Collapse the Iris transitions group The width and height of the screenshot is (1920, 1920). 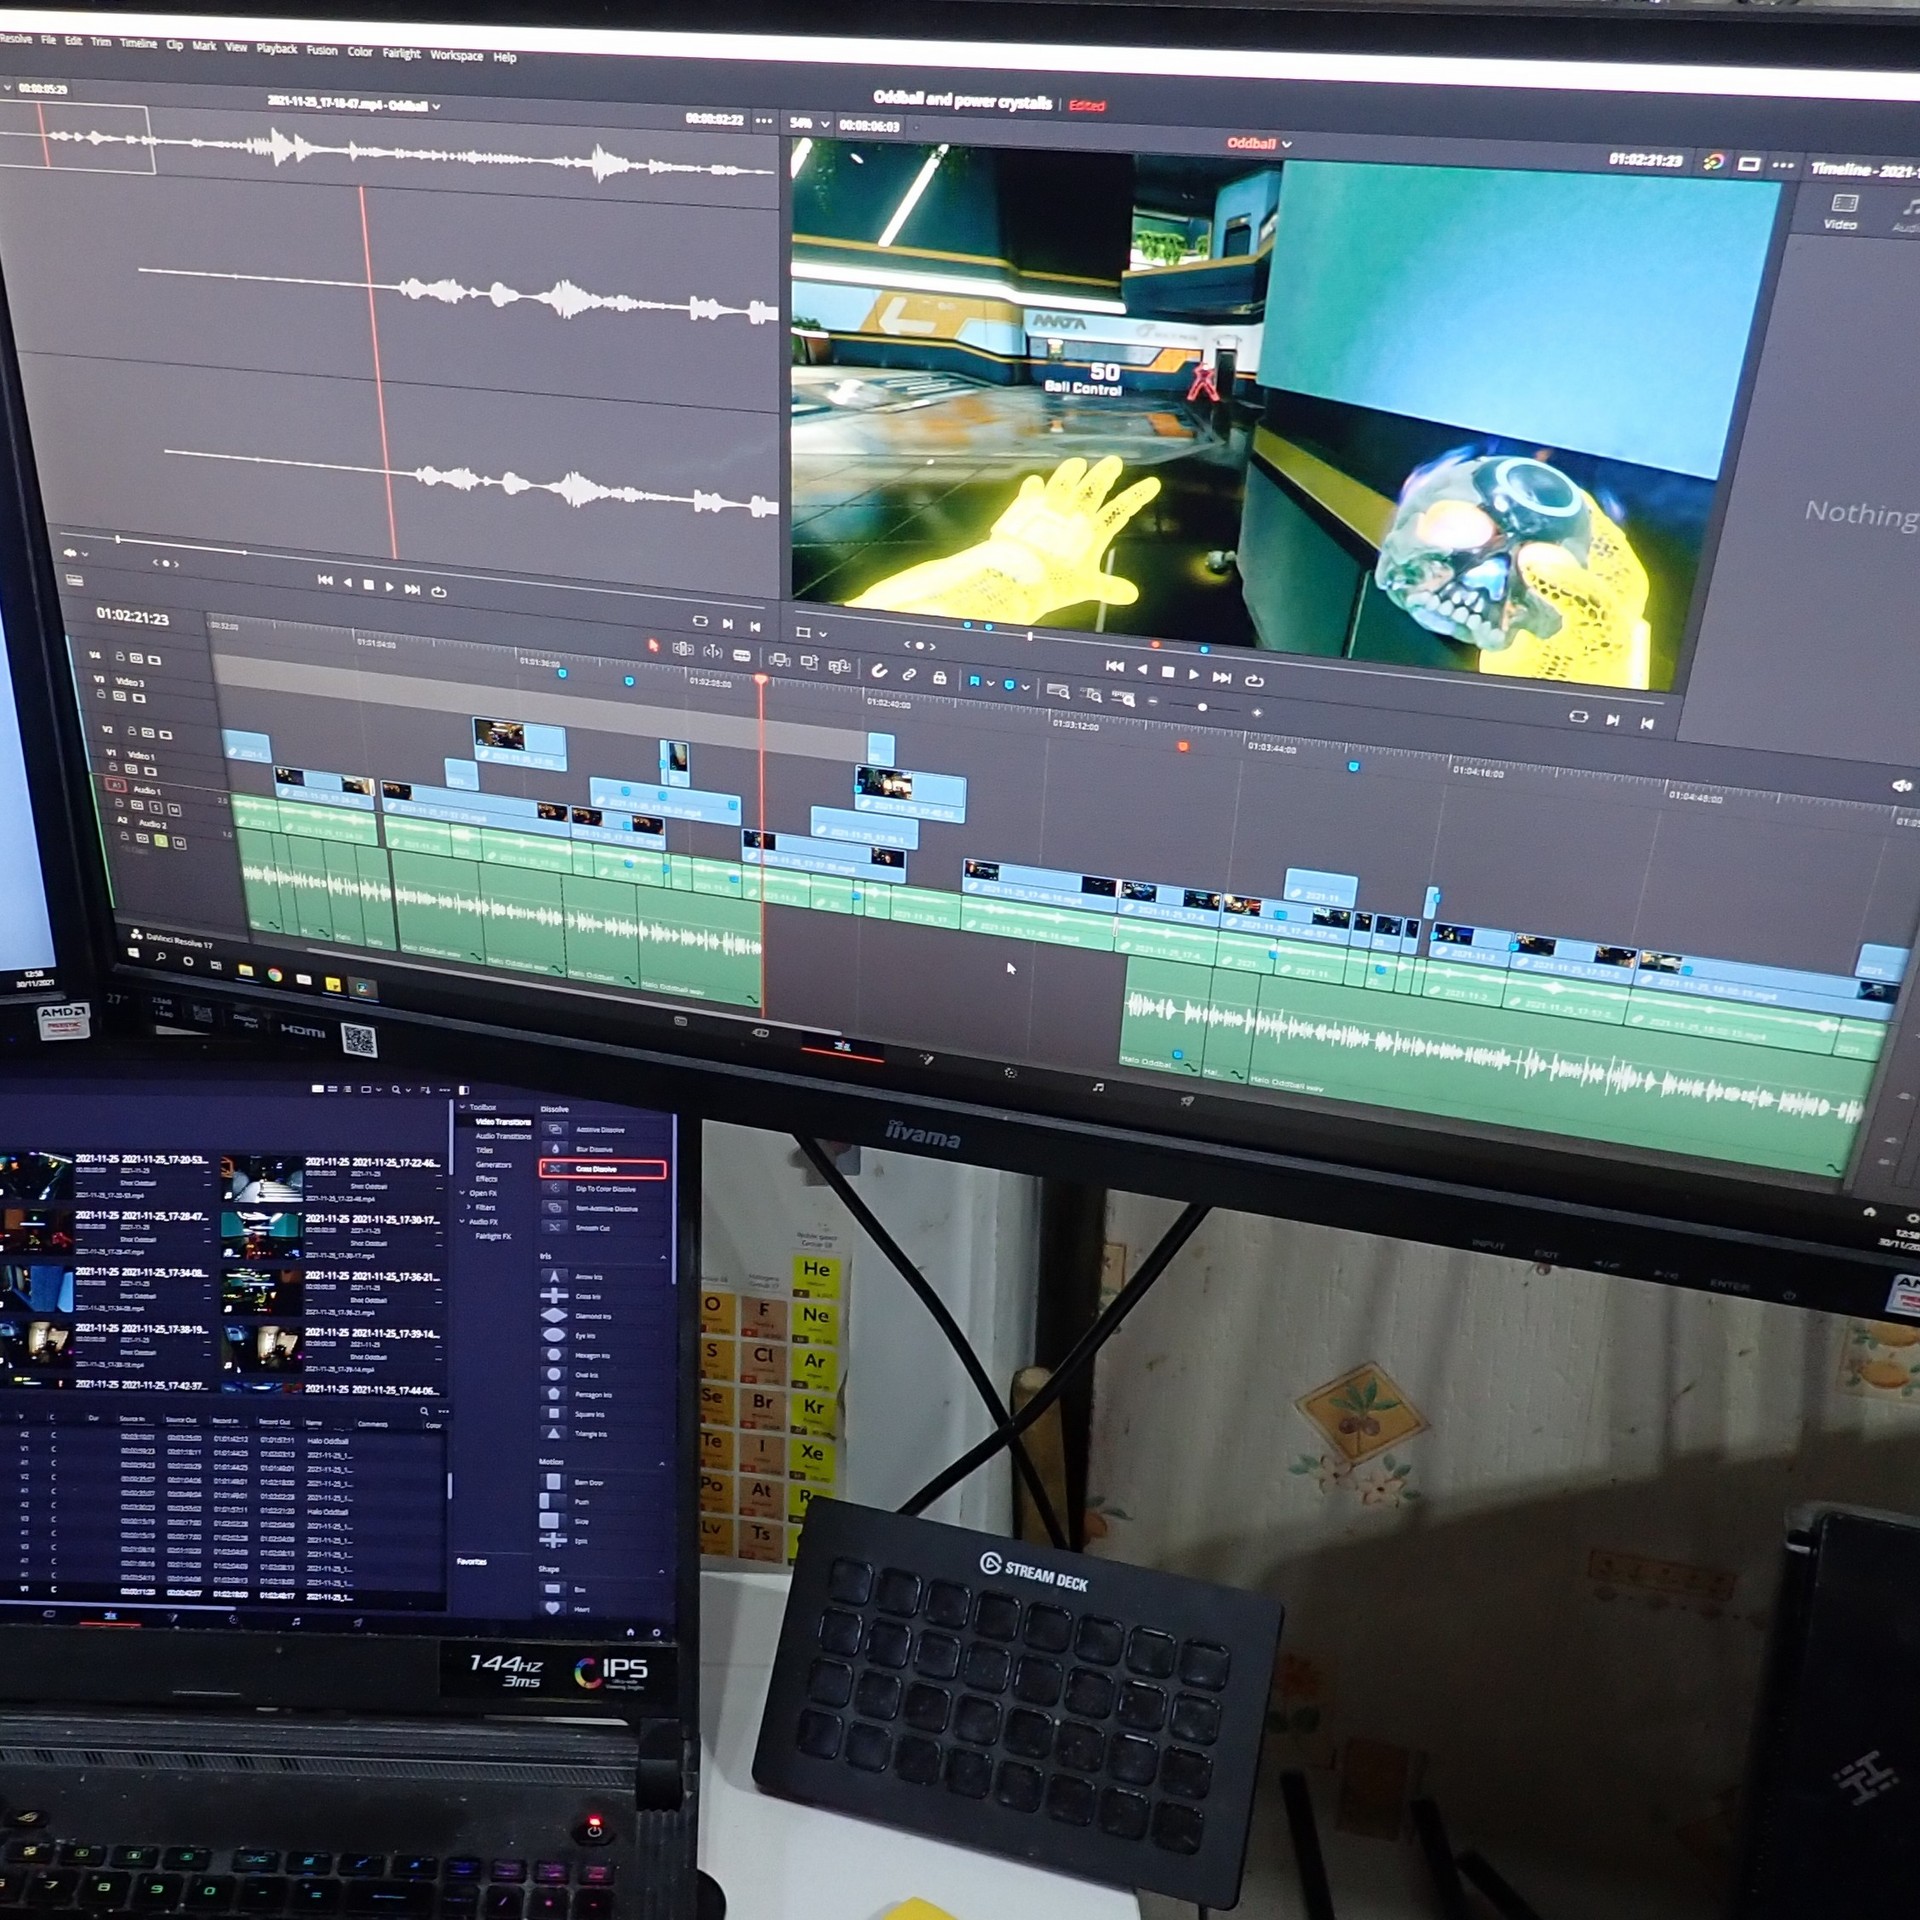point(663,1257)
